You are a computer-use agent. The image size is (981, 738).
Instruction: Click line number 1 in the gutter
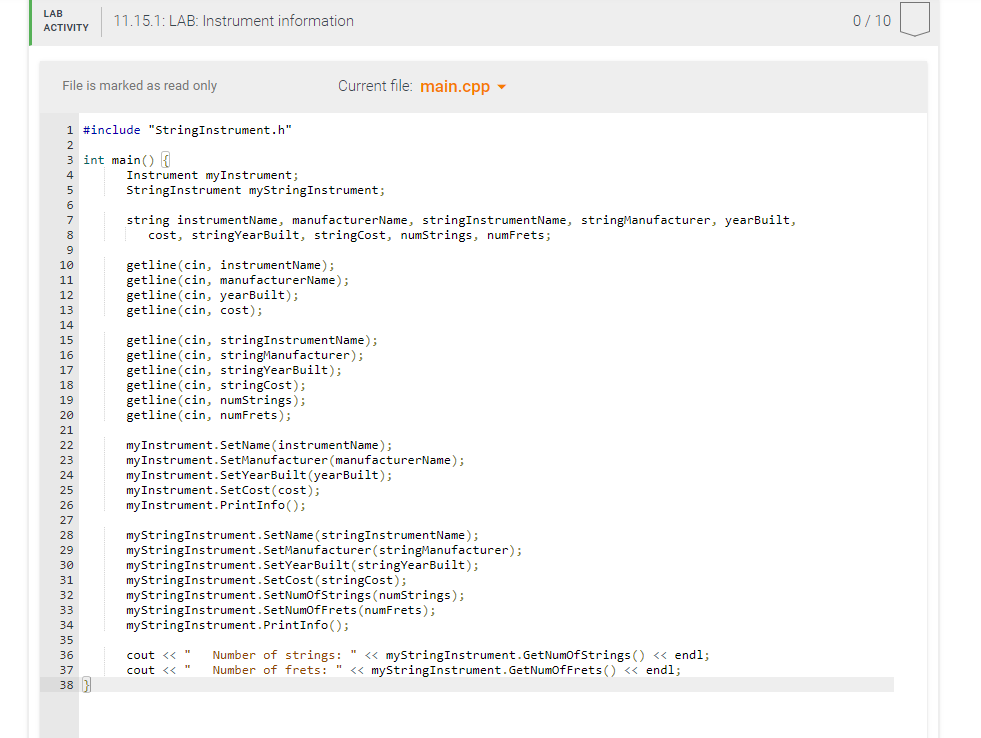pyautogui.click(x=68, y=129)
